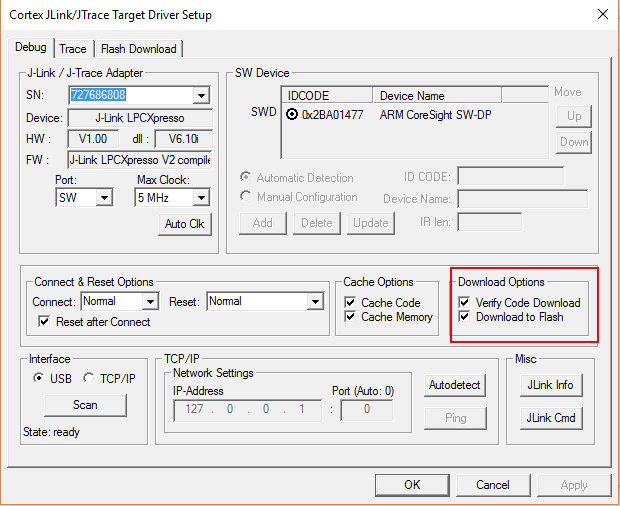The width and height of the screenshot is (620, 506).
Task: Open the Max Clock 5 MHz dropdown
Action: (x=201, y=198)
